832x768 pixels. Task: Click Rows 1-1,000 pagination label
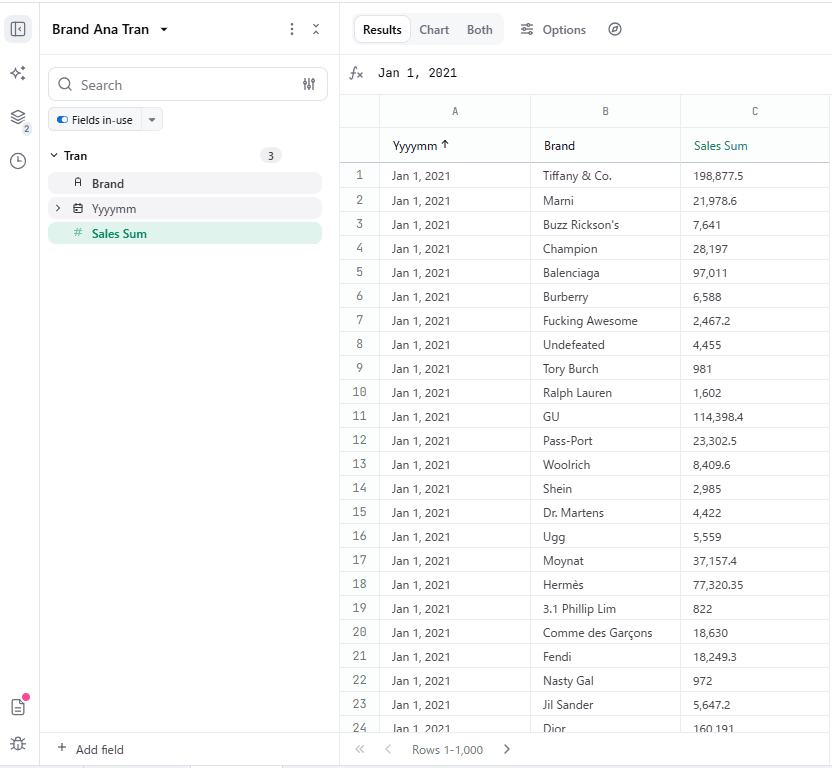(447, 749)
